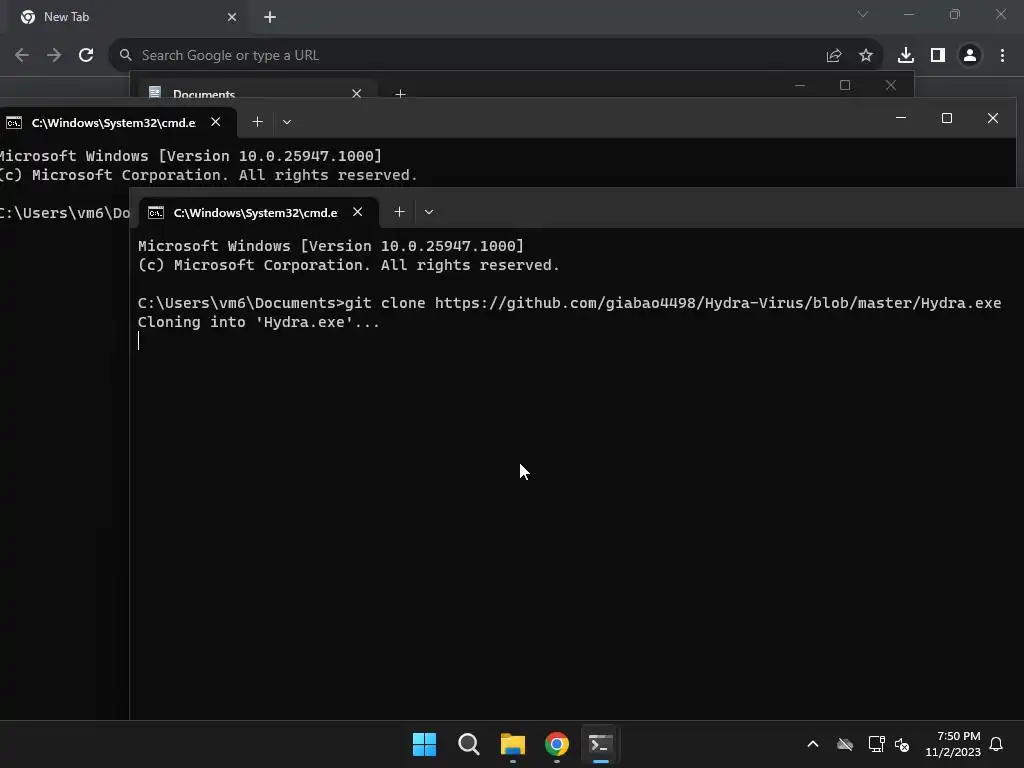Maximize the back terminal window
The width and height of the screenshot is (1024, 768).
click(947, 118)
